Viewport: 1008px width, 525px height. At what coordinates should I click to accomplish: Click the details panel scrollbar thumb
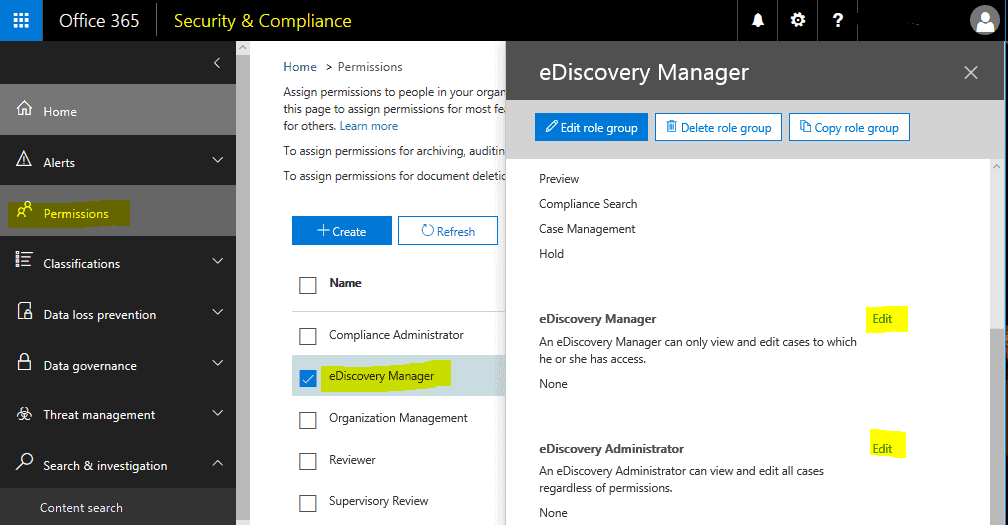click(996, 426)
